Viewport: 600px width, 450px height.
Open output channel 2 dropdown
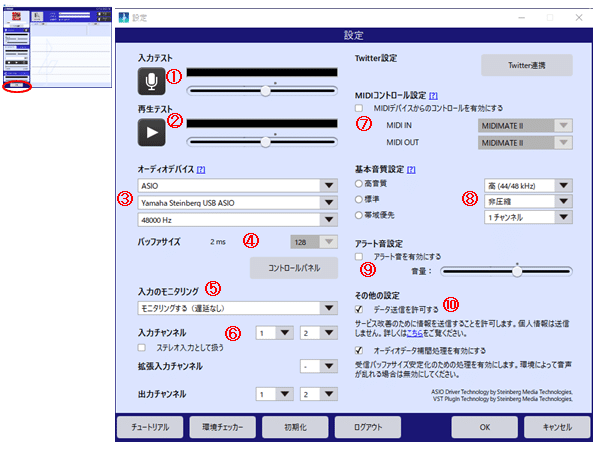[x=319, y=394]
